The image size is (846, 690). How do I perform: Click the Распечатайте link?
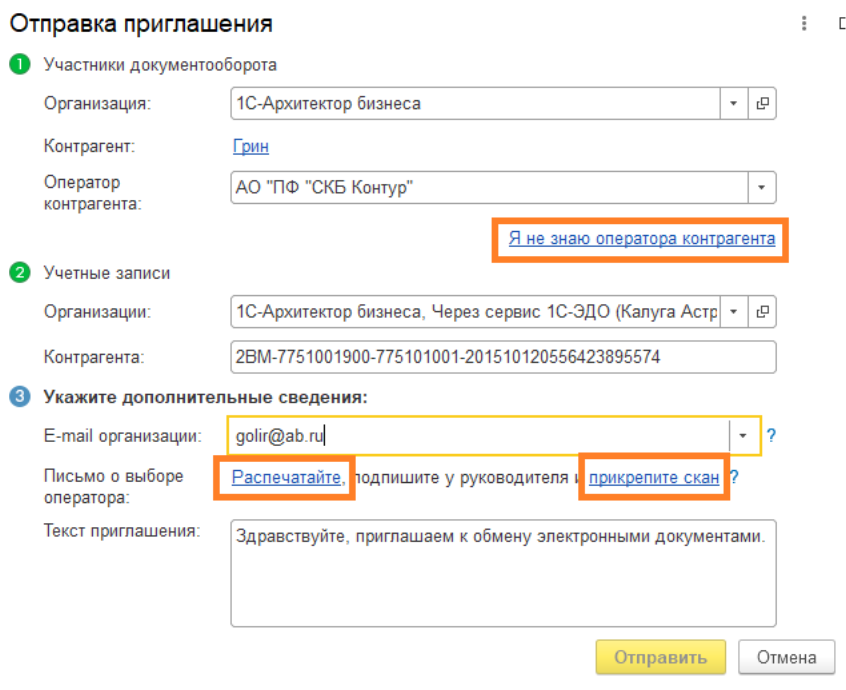tap(288, 477)
